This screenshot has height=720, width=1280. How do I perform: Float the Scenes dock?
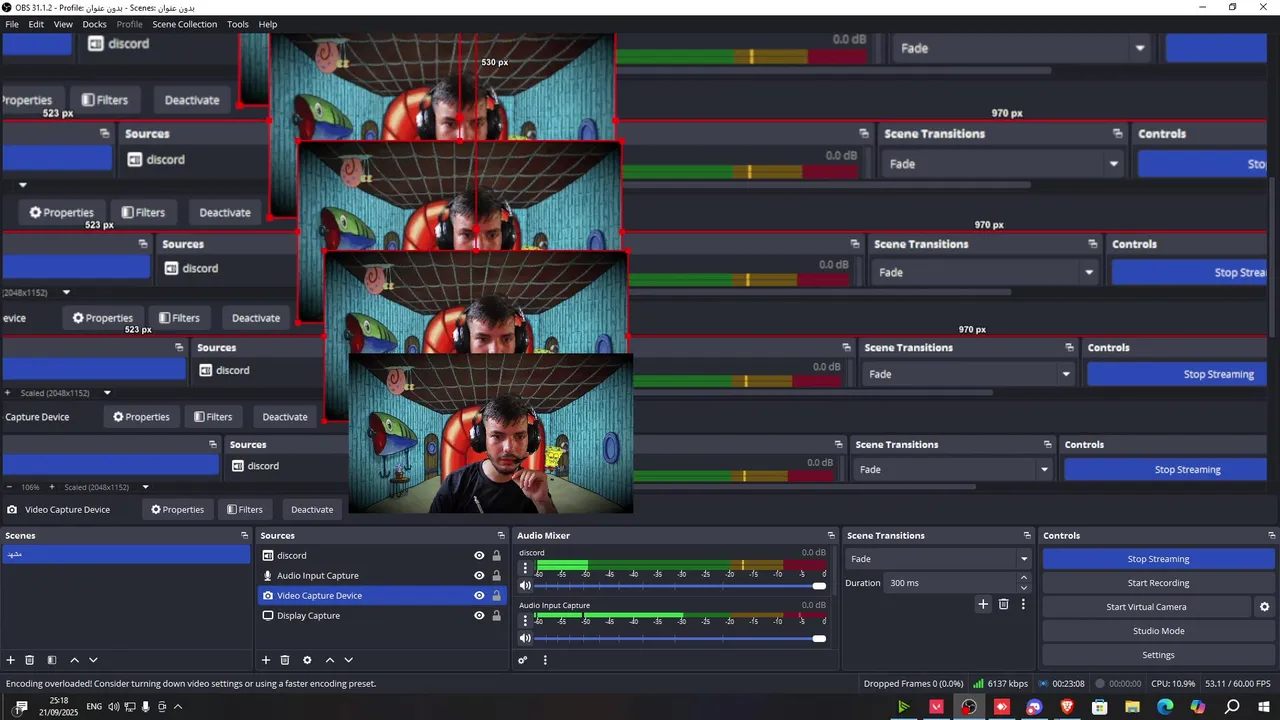[244, 536]
